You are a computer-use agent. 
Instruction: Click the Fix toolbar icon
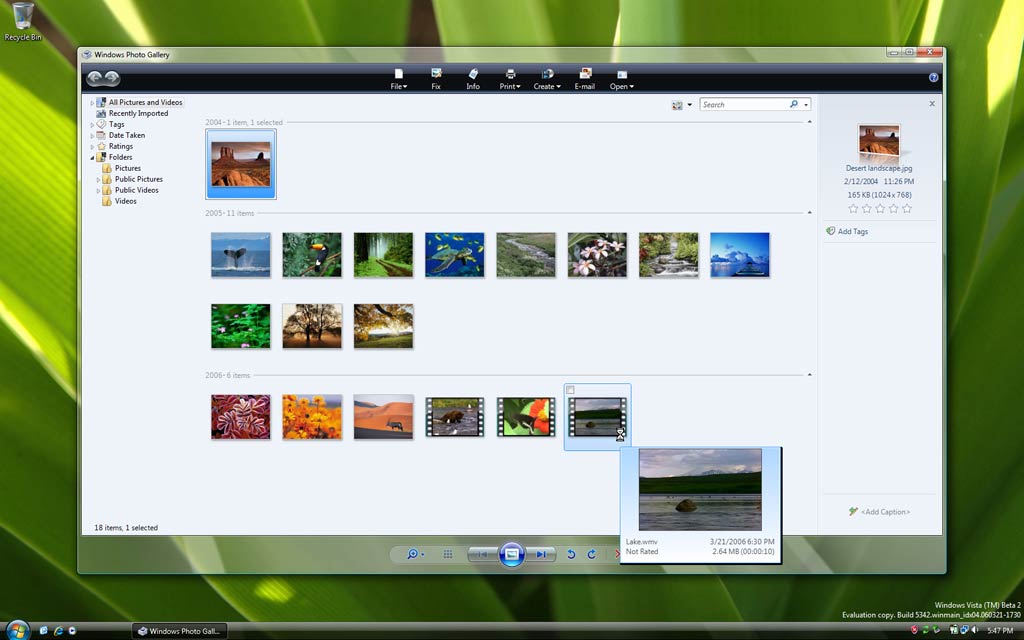pyautogui.click(x=436, y=79)
